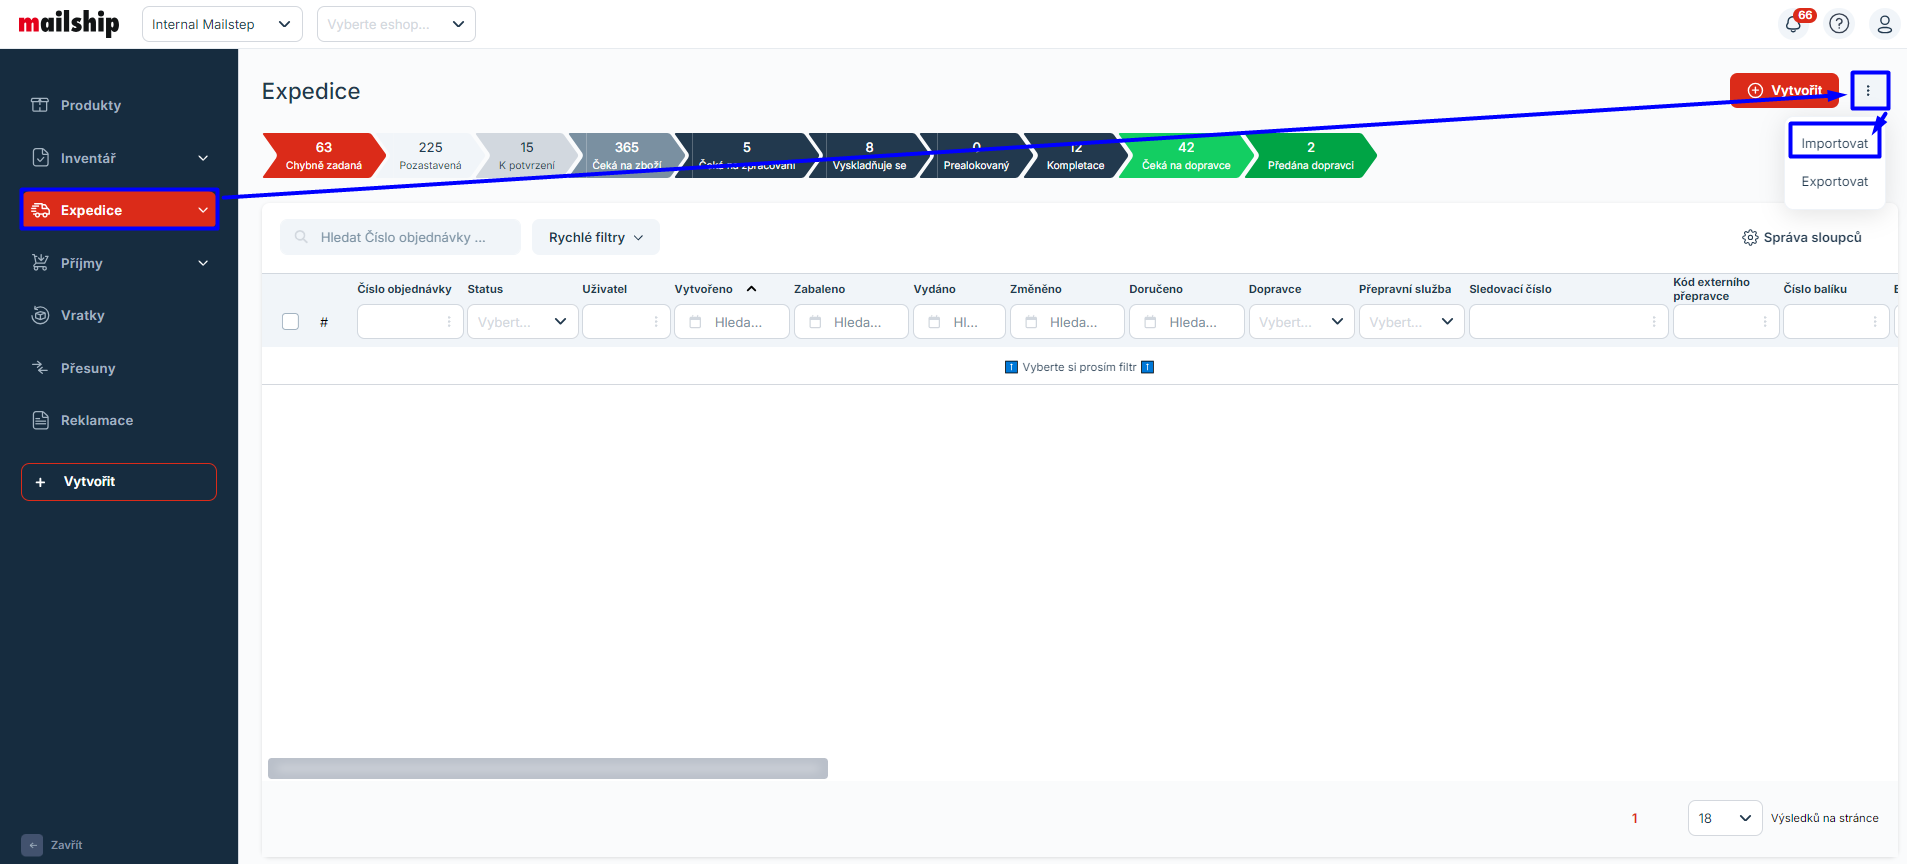Click the Zavřít collapse arrow icon
The width and height of the screenshot is (1907, 864).
[x=32, y=845]
